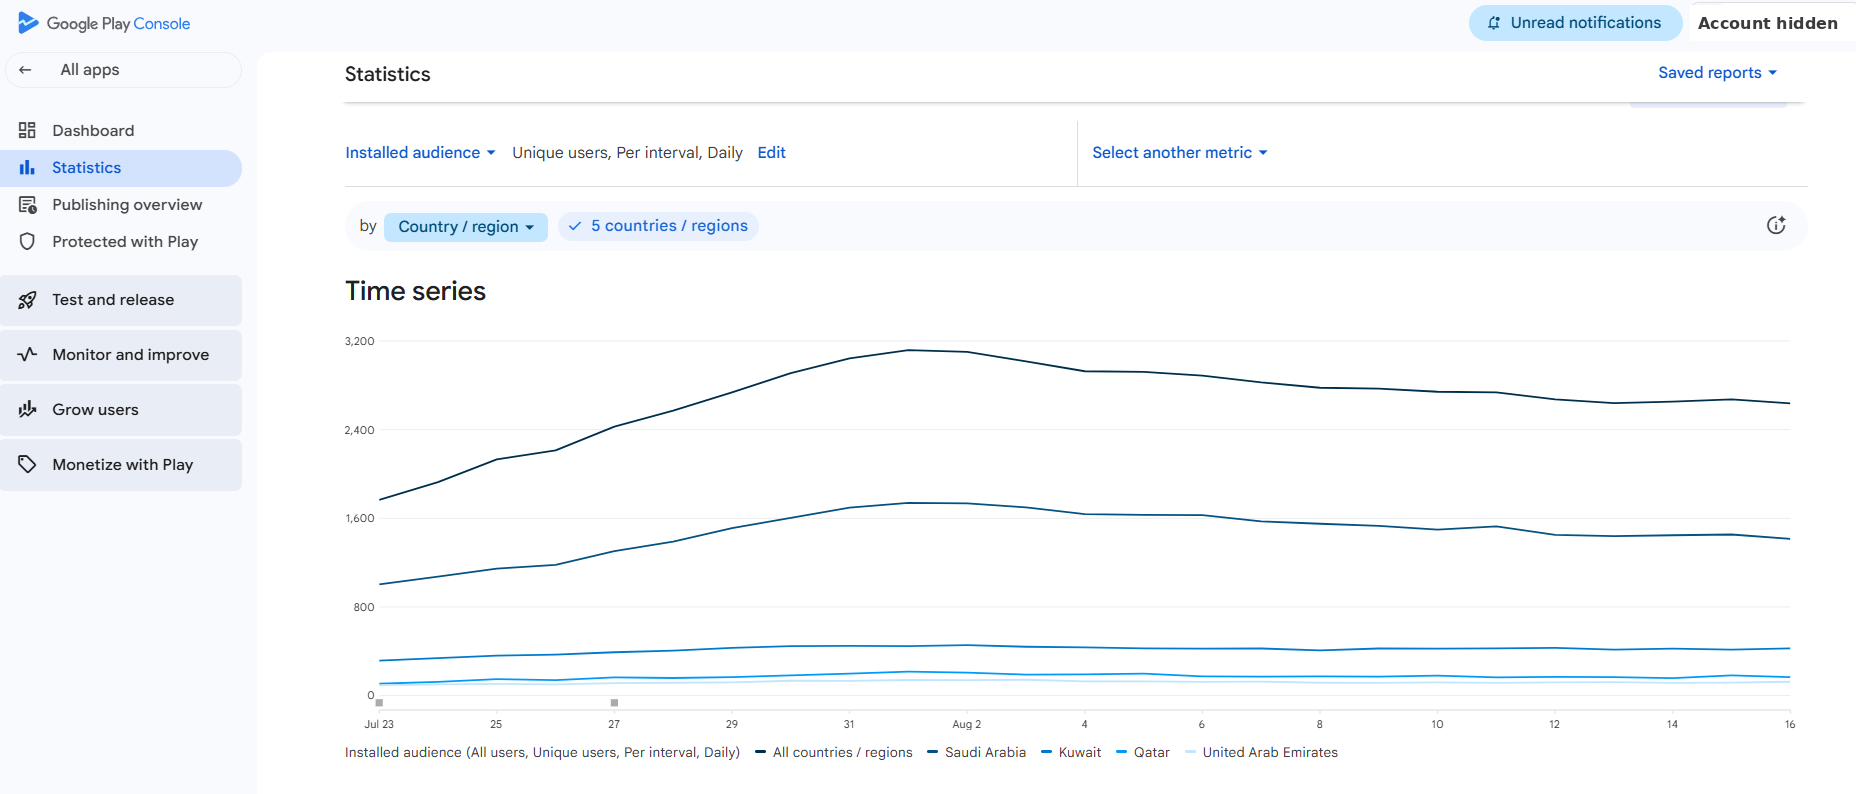The width and height of the screenshot is (1856, 794).
Task: Click the Time series heading
Action: 415,291
